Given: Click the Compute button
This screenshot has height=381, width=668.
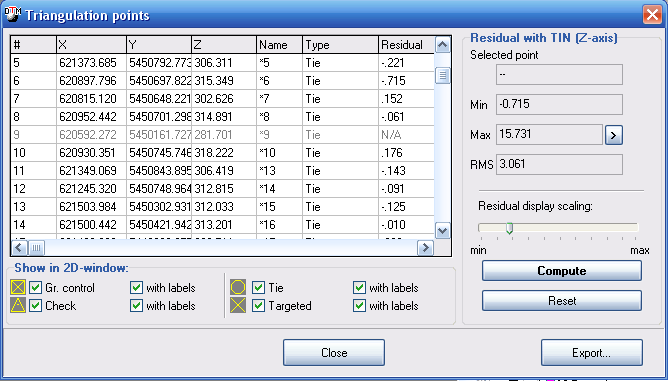Looking at the screenshot, I should (x=561, y=271).
